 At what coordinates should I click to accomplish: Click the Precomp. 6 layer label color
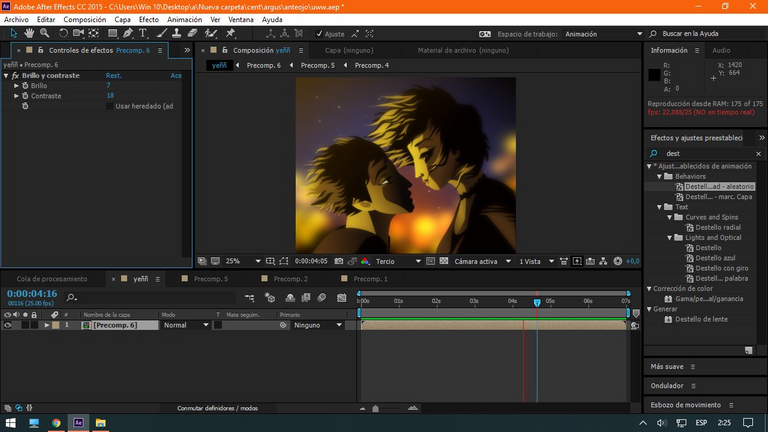56,325
